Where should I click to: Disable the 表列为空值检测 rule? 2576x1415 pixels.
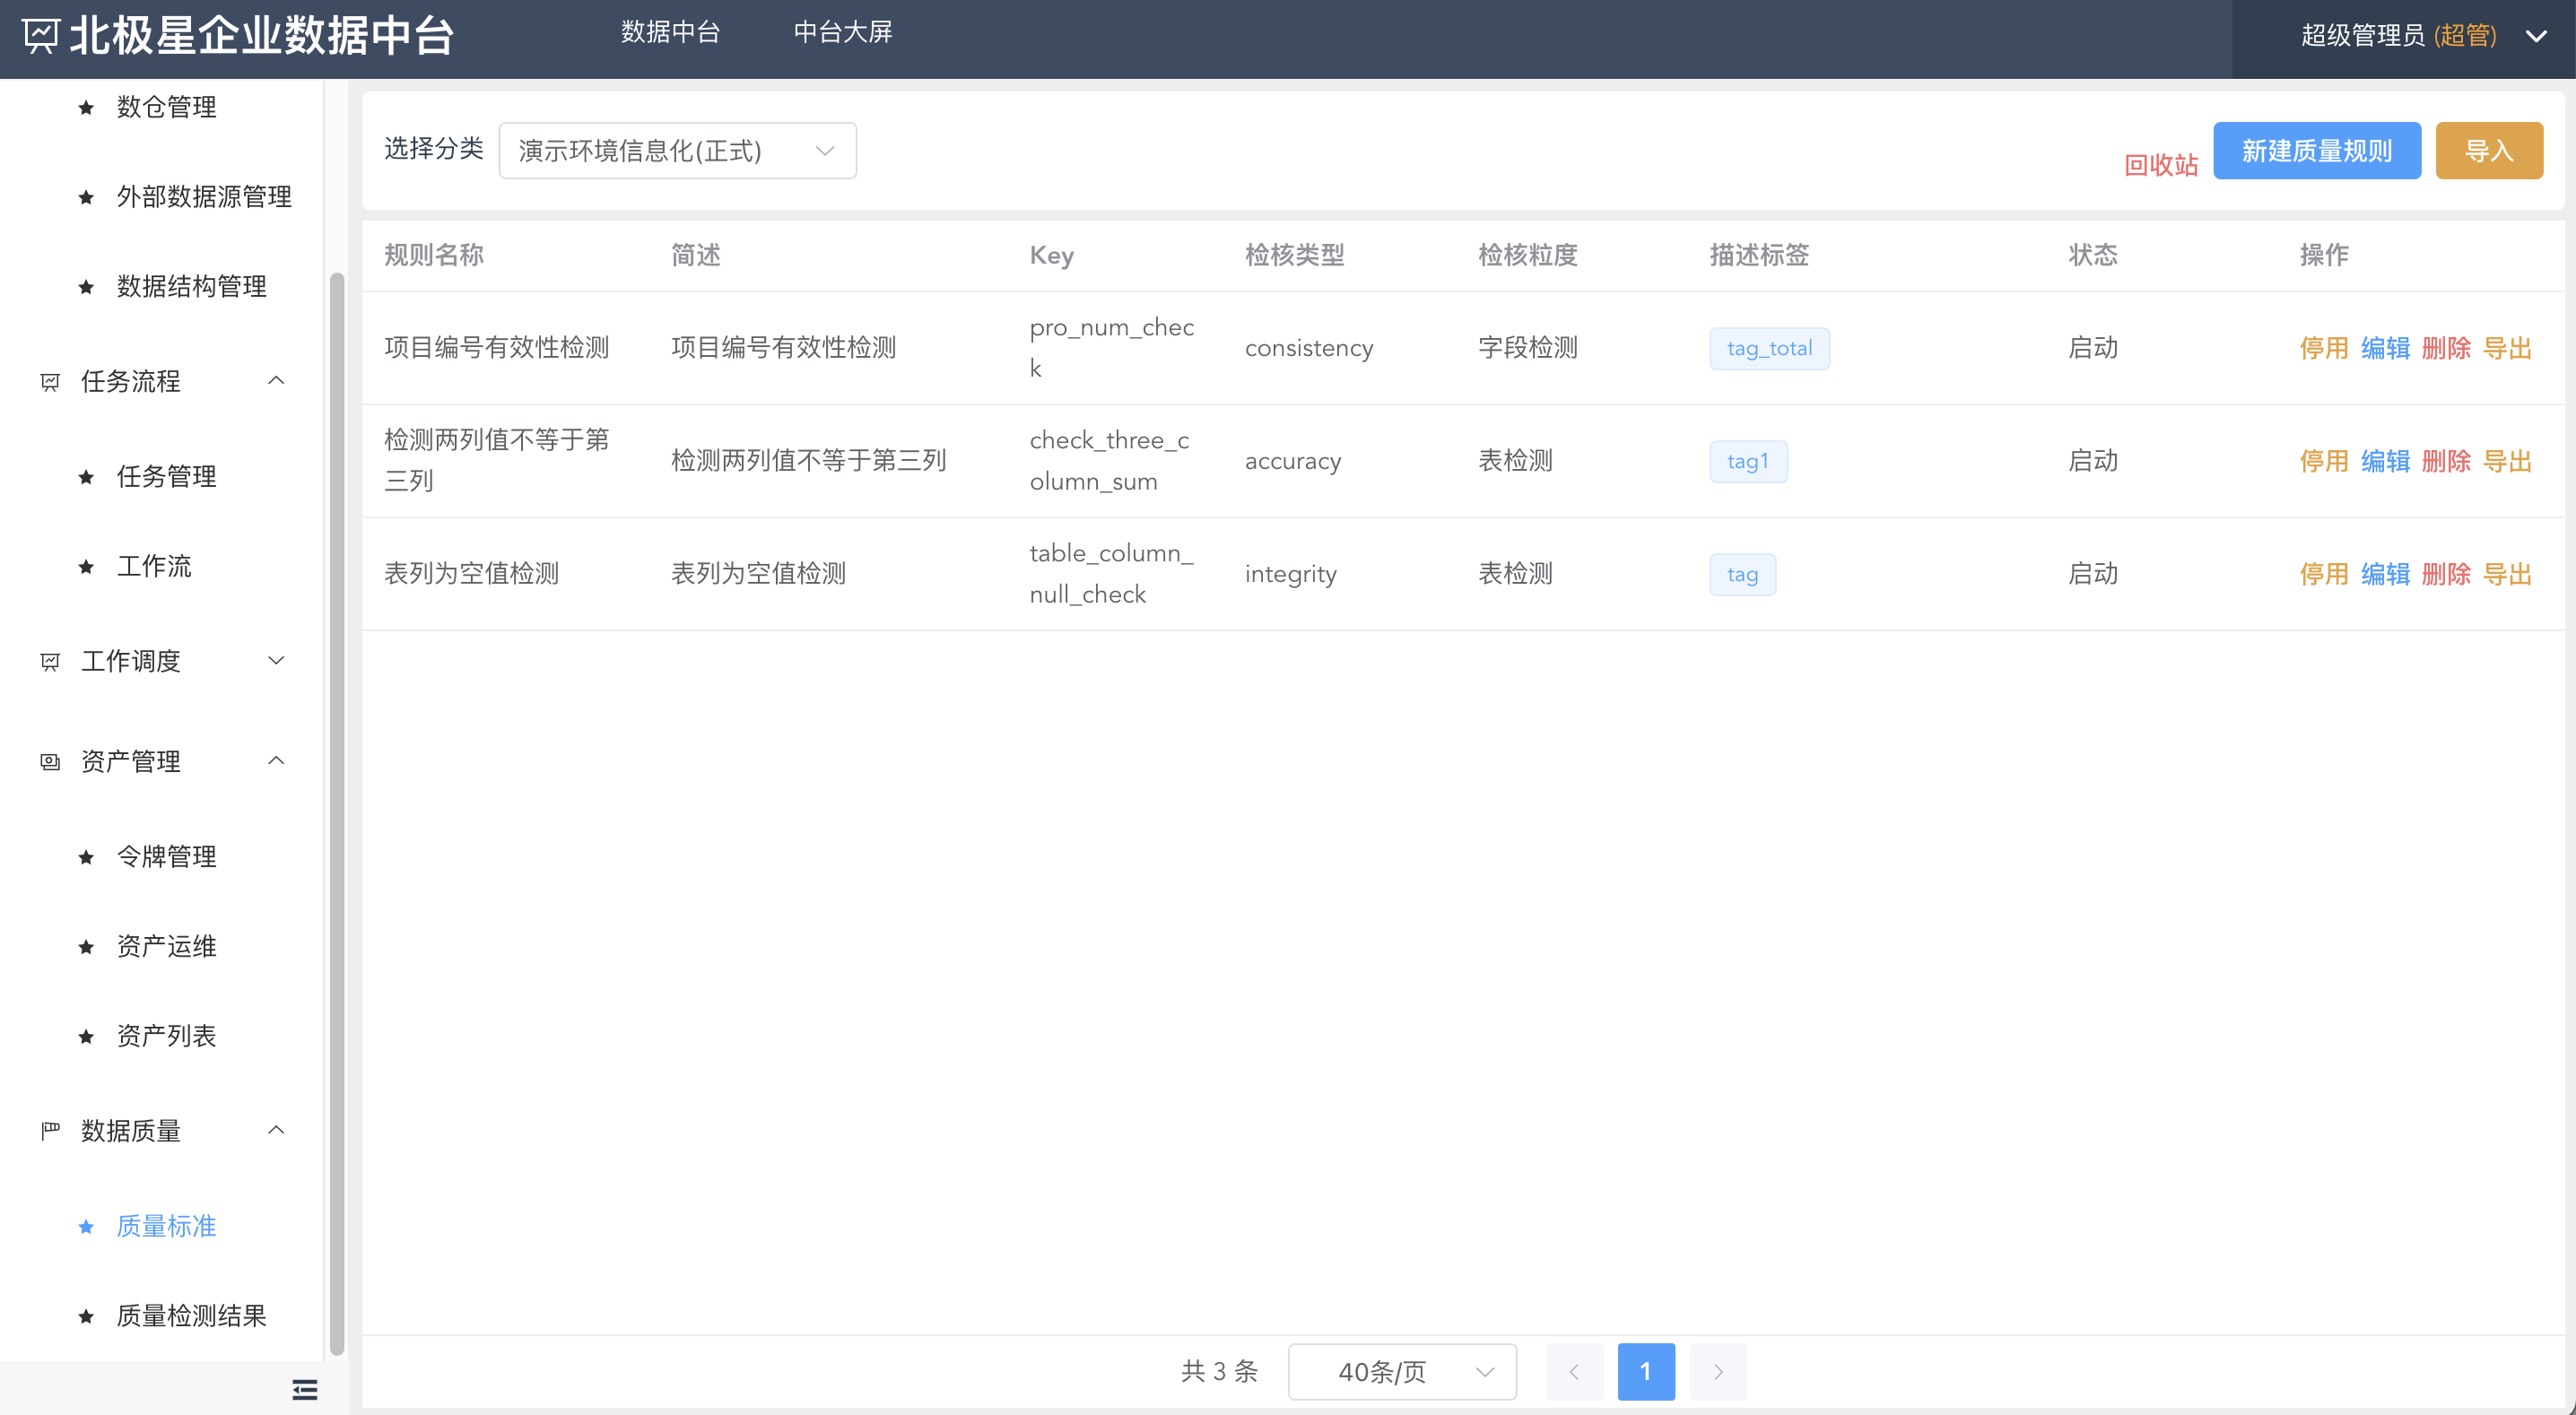(2324, 573)
